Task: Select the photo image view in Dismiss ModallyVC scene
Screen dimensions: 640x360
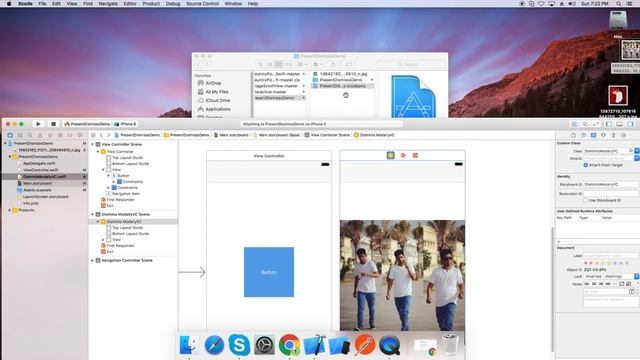Action: (402, 275)
